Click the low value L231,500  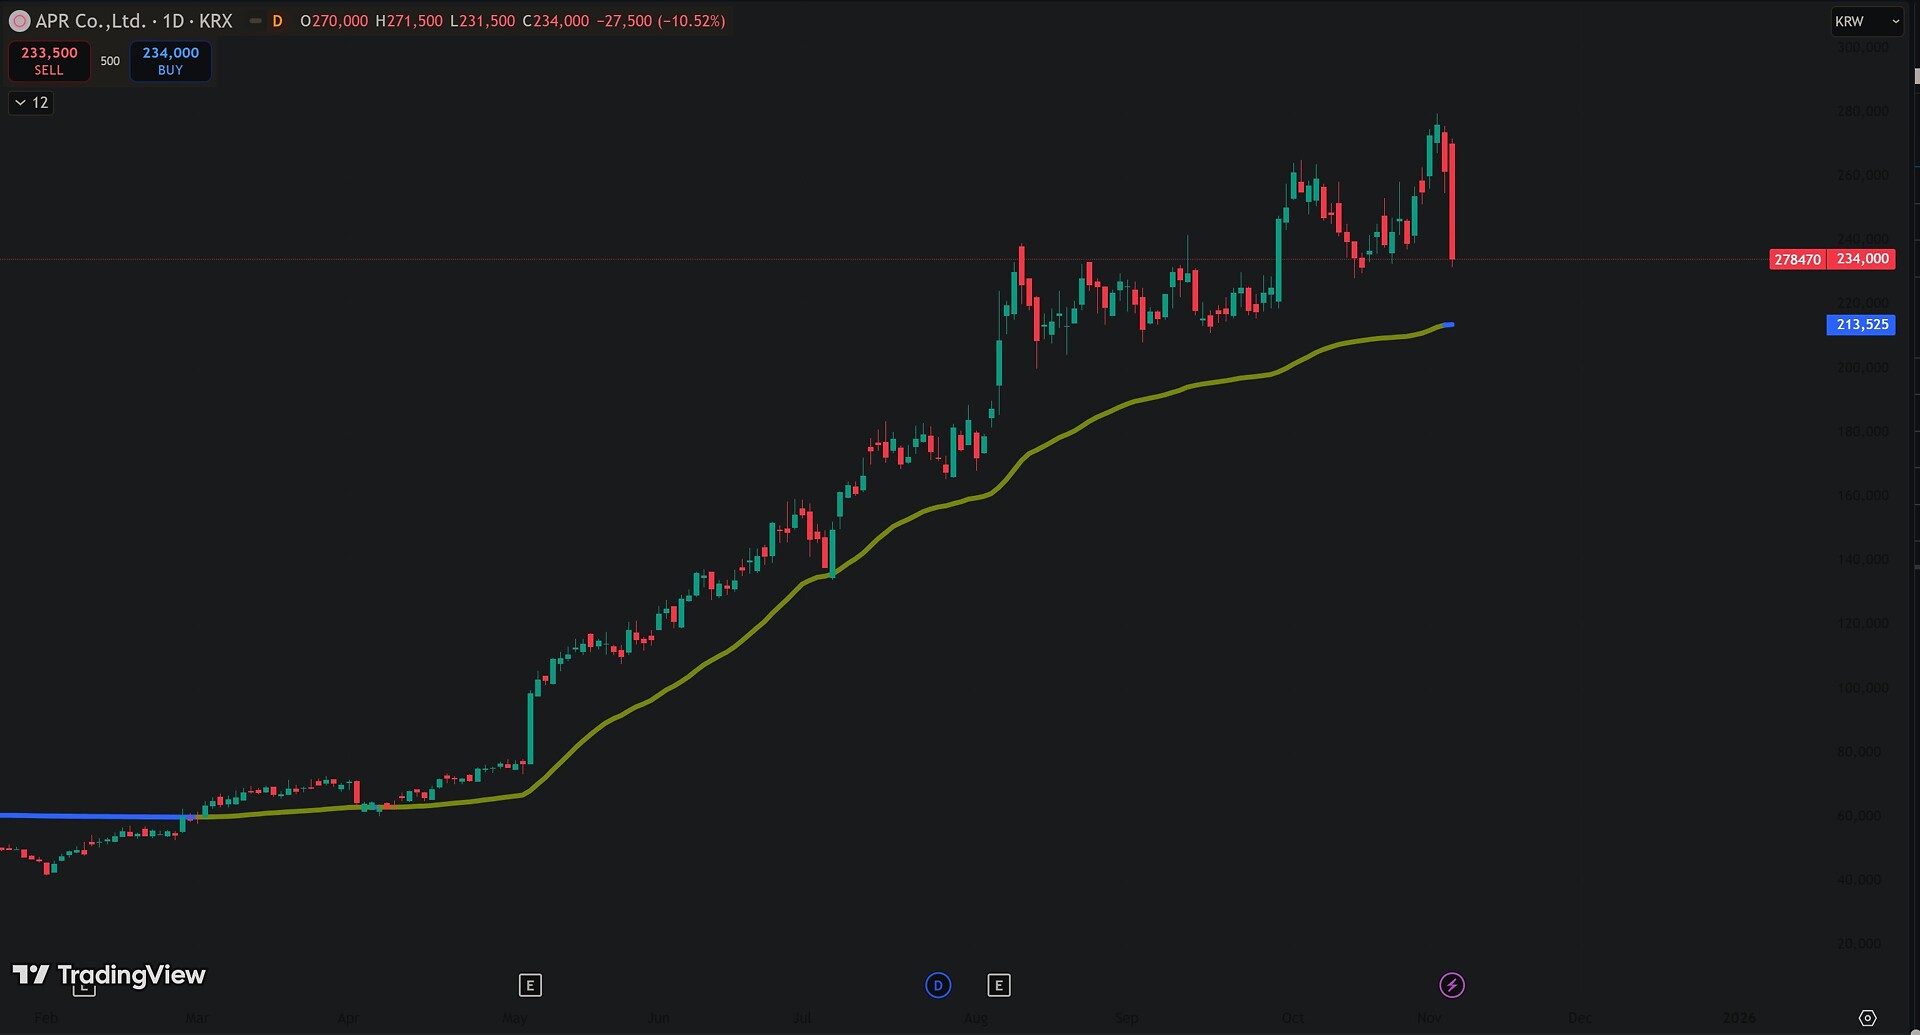(483, 21)
